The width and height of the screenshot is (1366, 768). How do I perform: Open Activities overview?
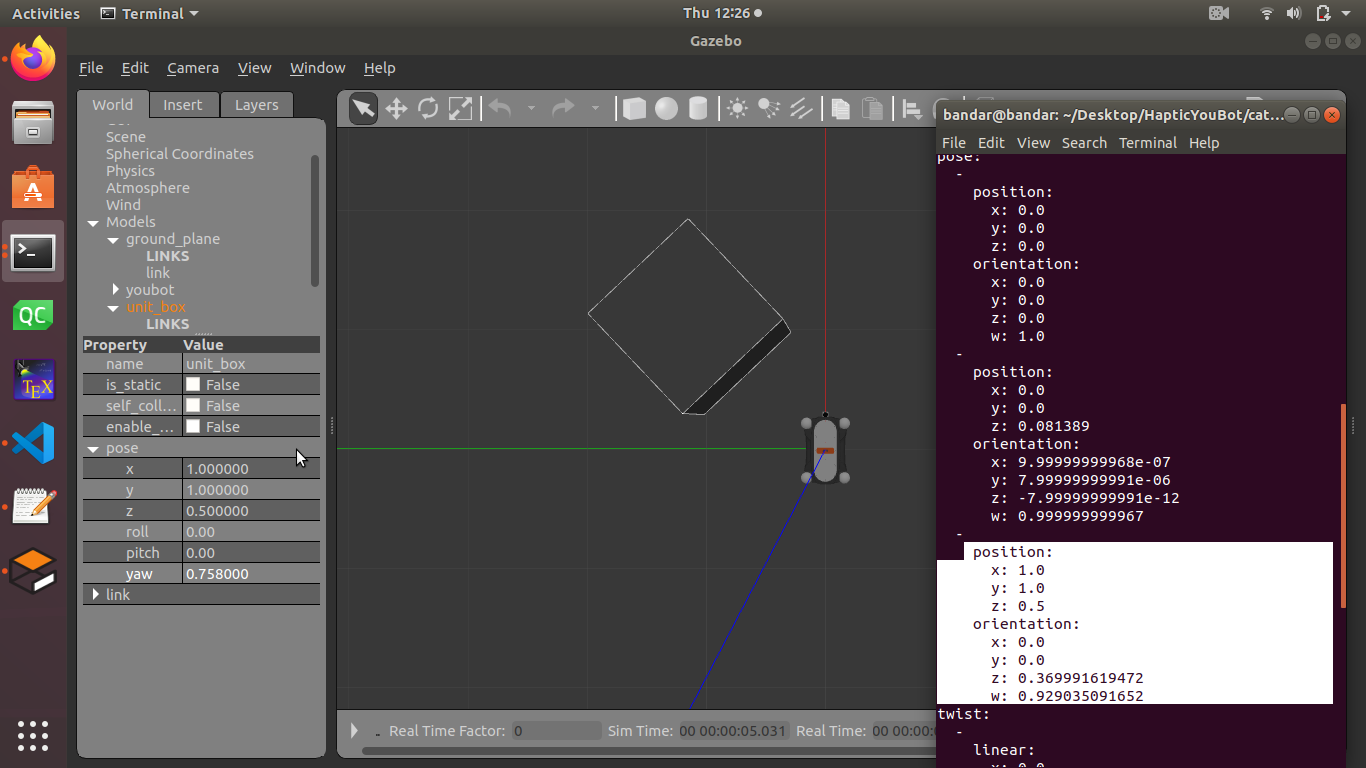pyautogui.click(x=46, y=14)
